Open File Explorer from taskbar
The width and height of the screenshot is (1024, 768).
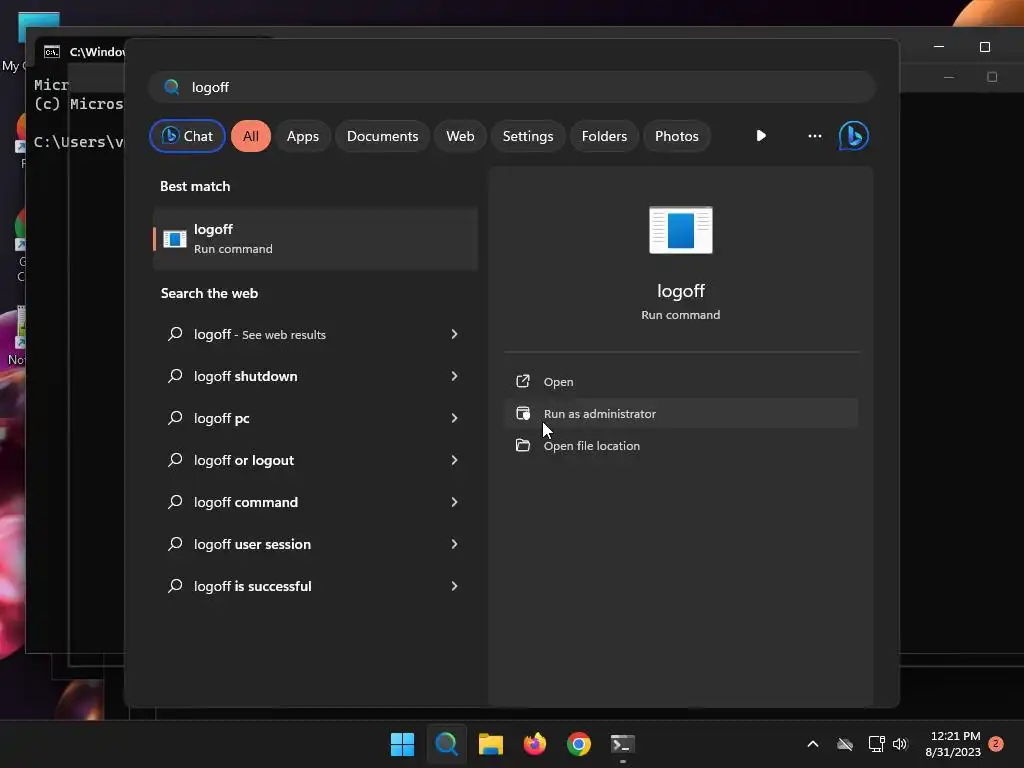(490, 744)
